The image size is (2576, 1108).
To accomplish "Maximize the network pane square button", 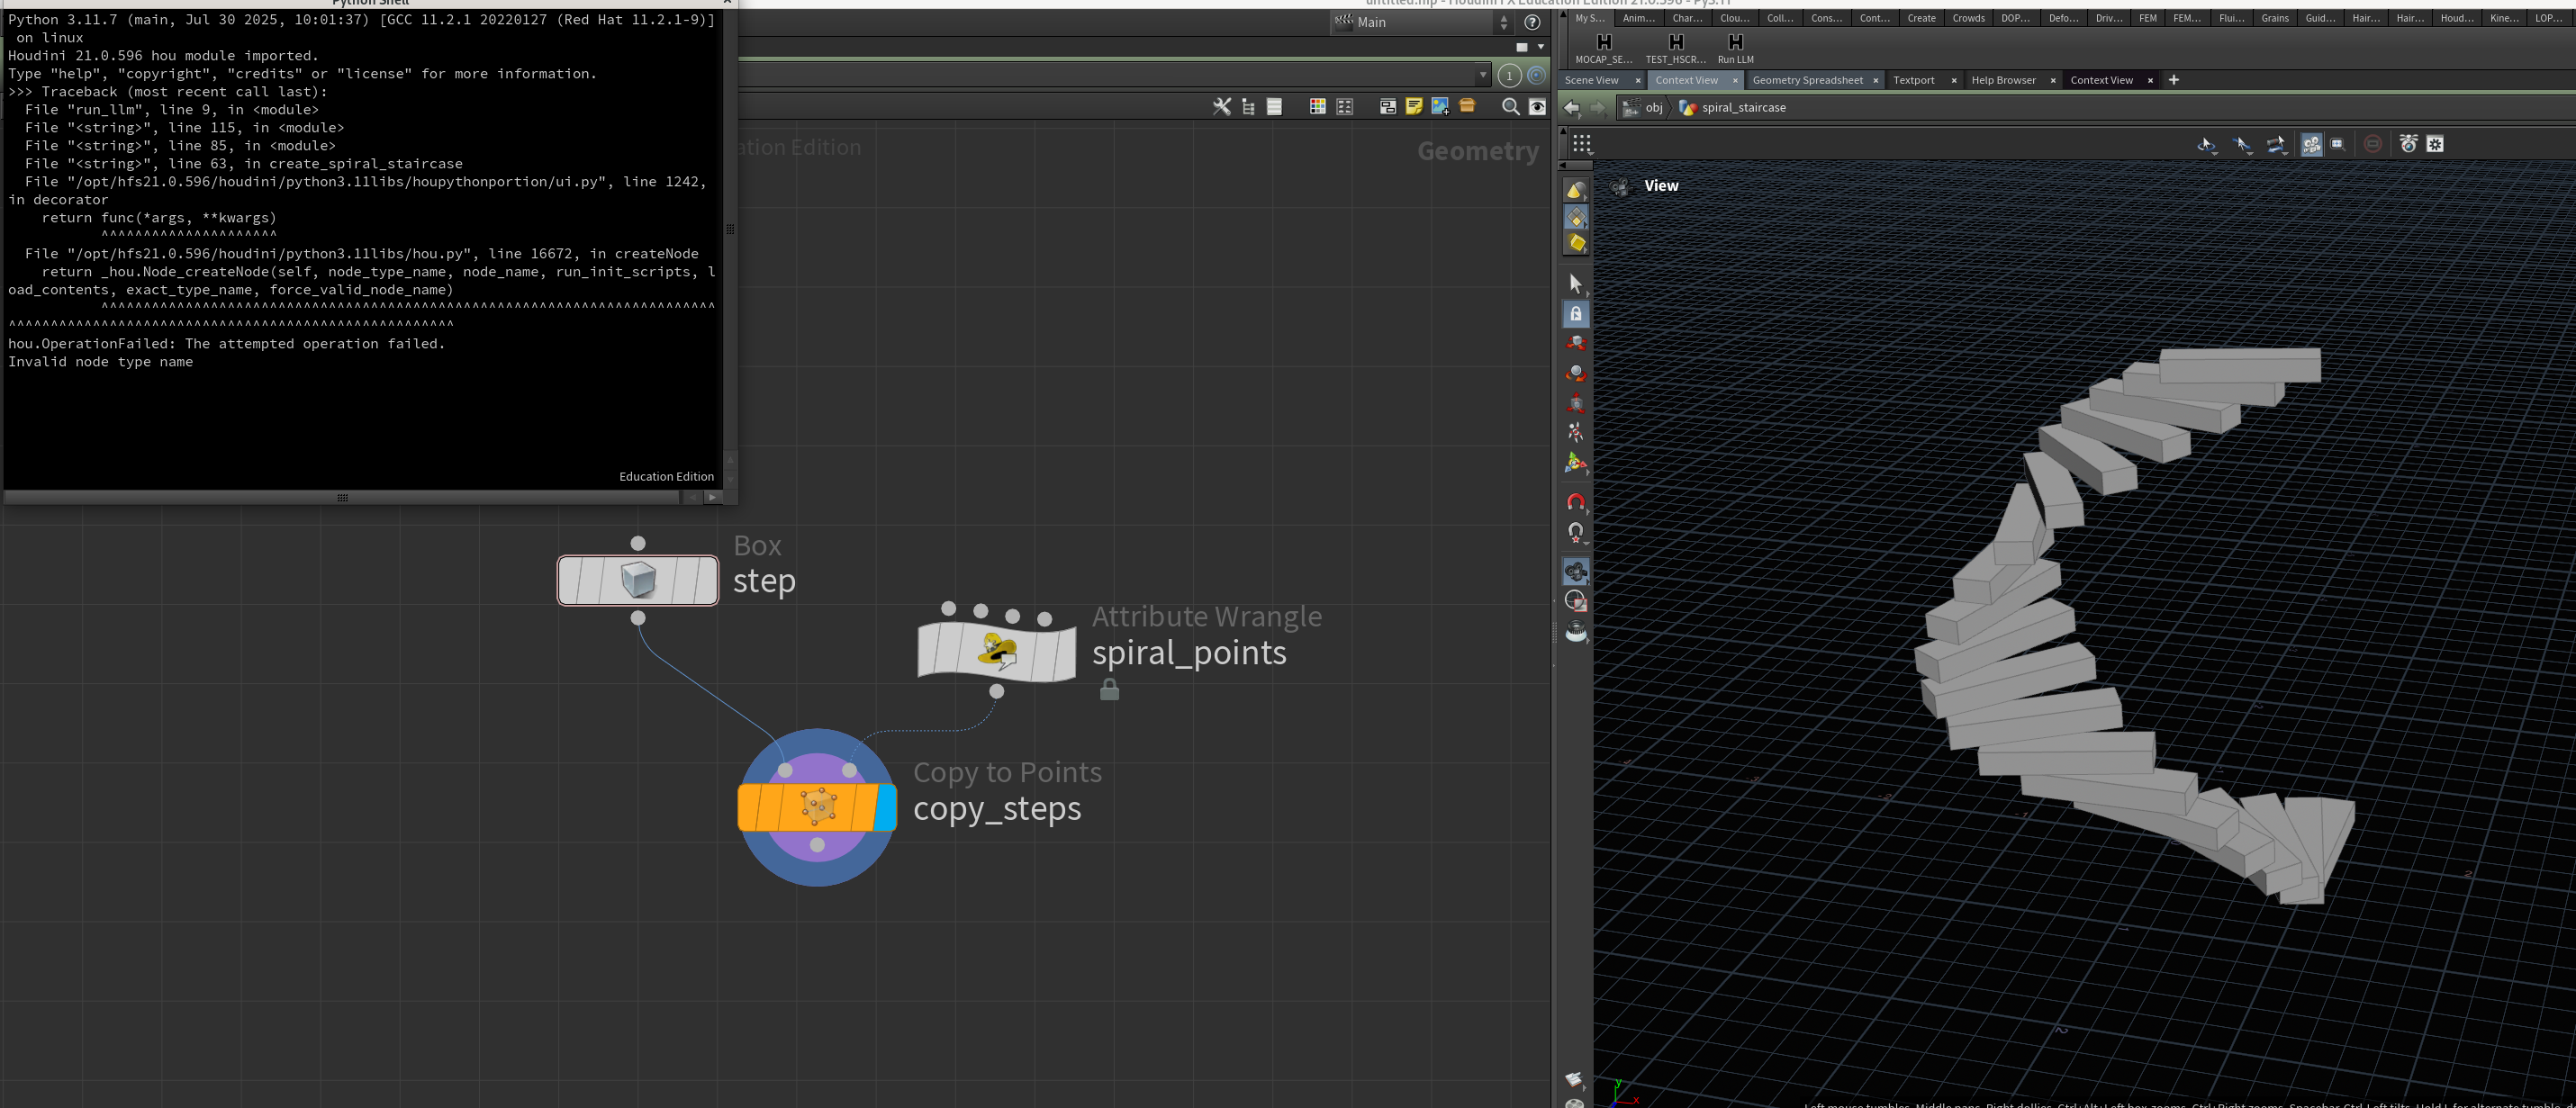I will [1522, 47].
